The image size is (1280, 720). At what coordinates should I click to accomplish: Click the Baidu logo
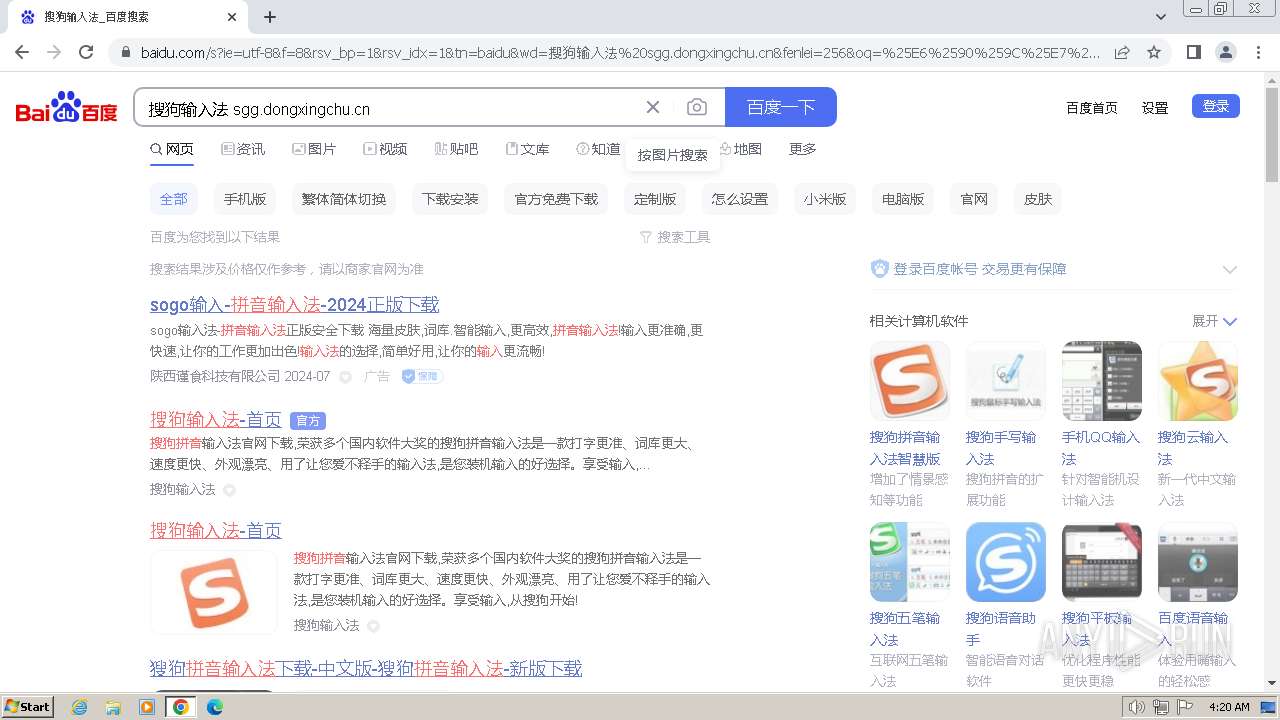(x=66, y=107)
